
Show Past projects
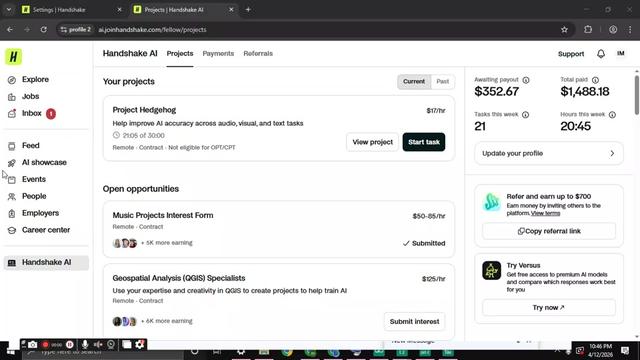click(x=442, y=82)
